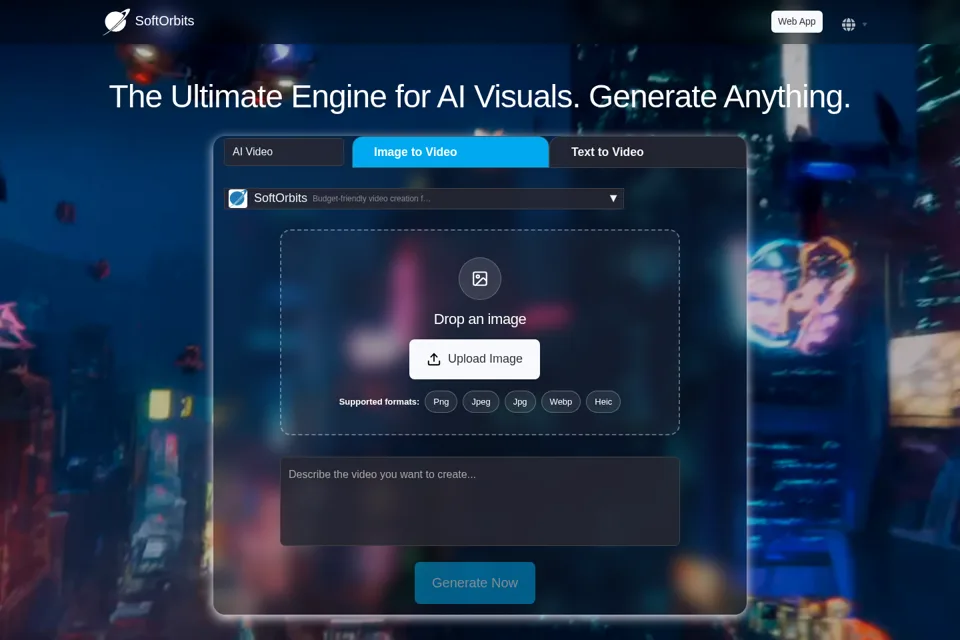This screenshot has height=640, width=960.
Task: Click the Jpg format chip
Action: [x=520, y=402]
